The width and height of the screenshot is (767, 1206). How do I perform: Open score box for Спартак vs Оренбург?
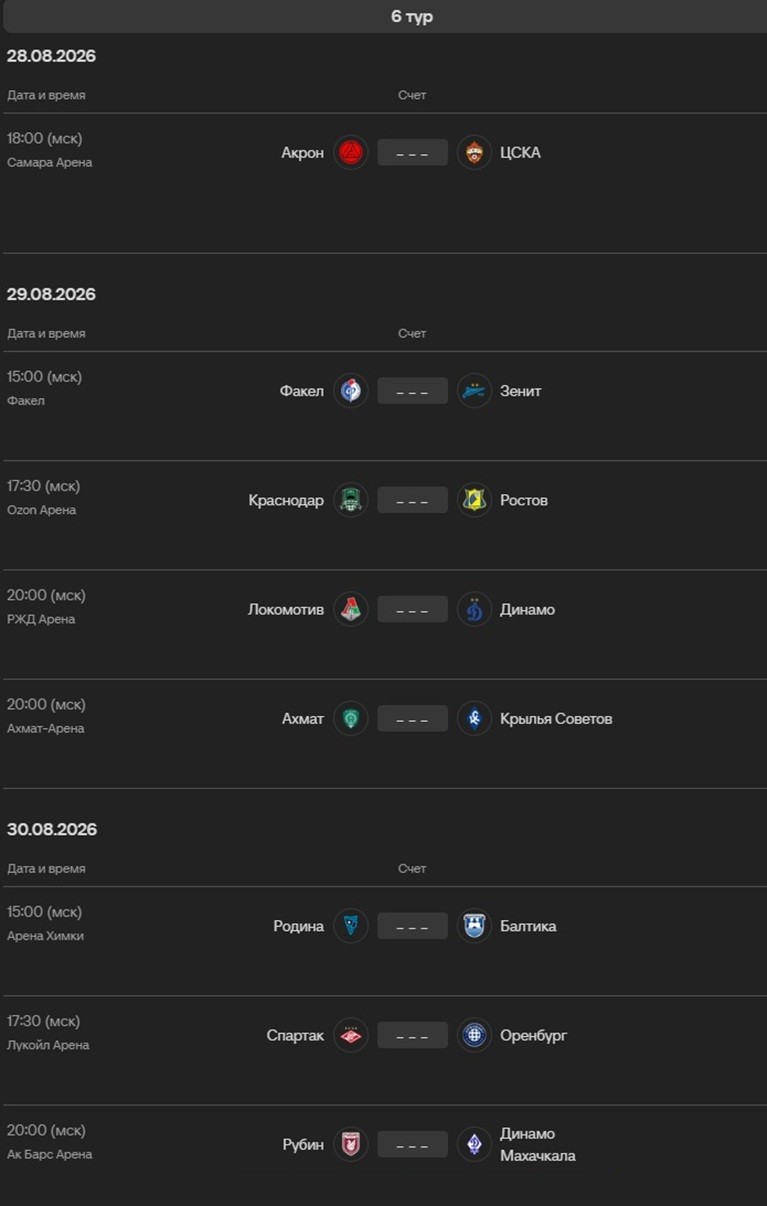pyautogui.click(x=412, y=1036)
